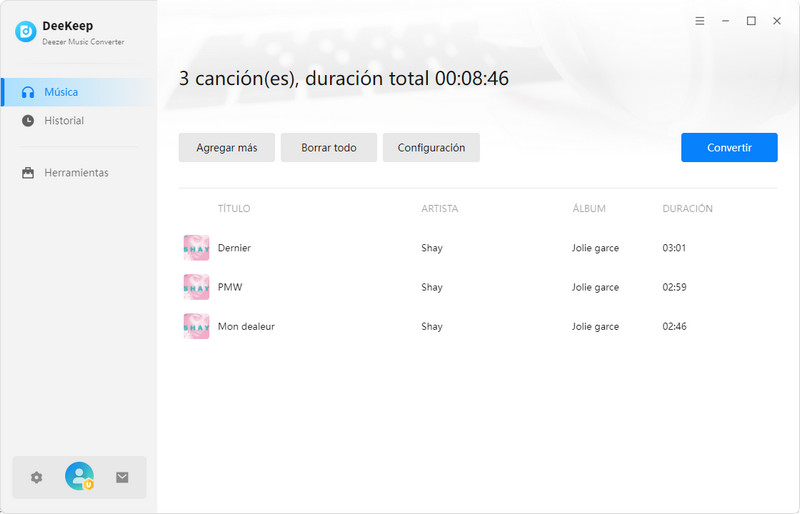
Task: Click the clock icon beside Historial
Action: (x=28, y=120)
